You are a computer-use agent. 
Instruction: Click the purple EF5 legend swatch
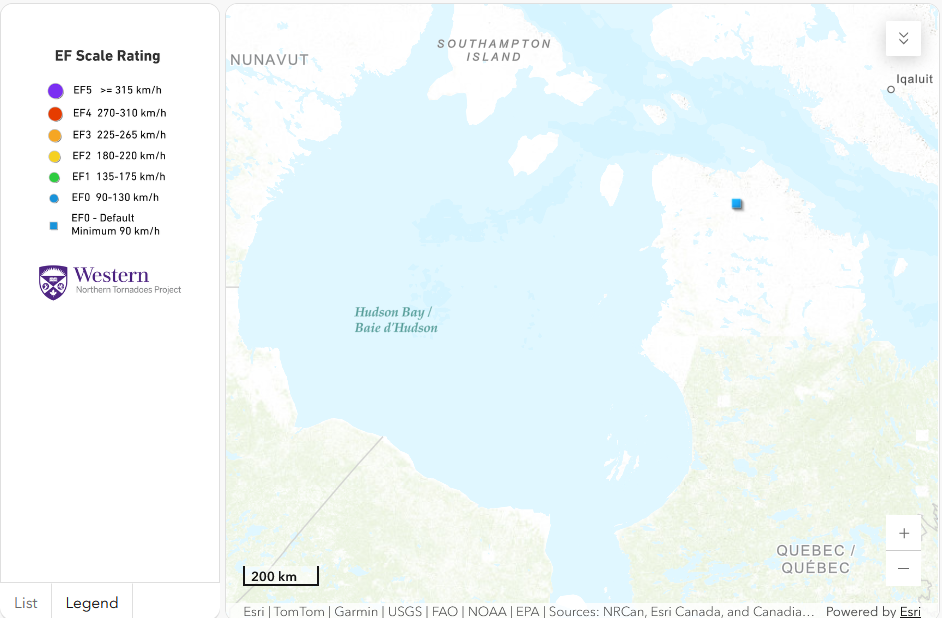point(56,91)
